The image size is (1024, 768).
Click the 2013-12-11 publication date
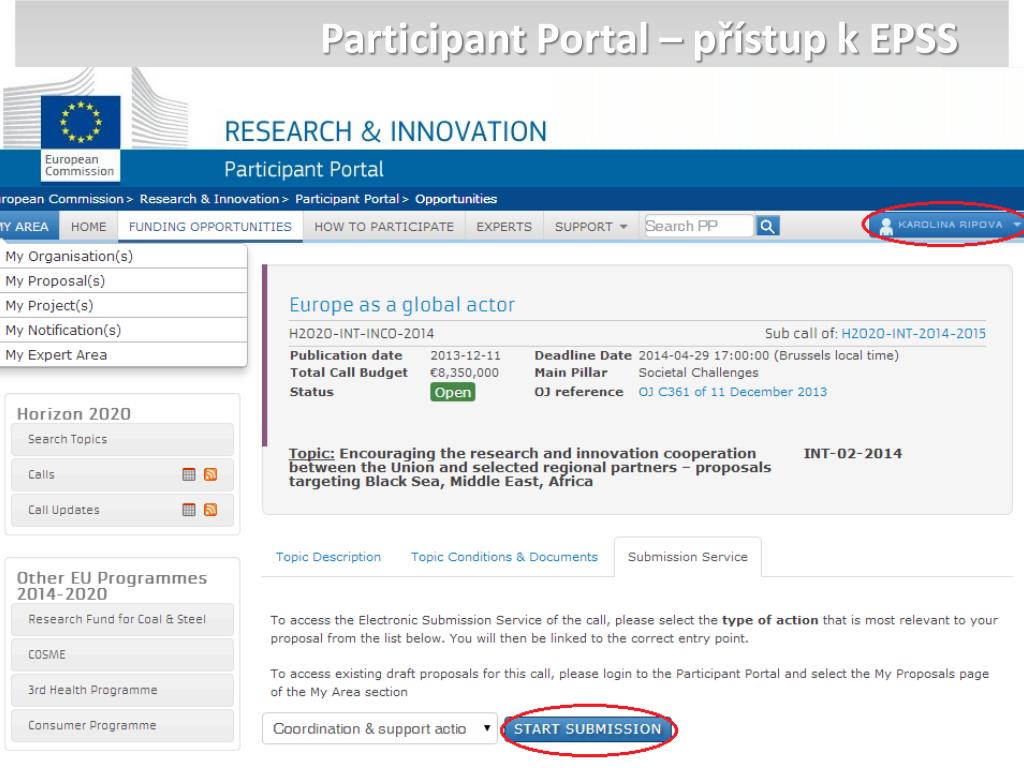[x=465, y=356]
